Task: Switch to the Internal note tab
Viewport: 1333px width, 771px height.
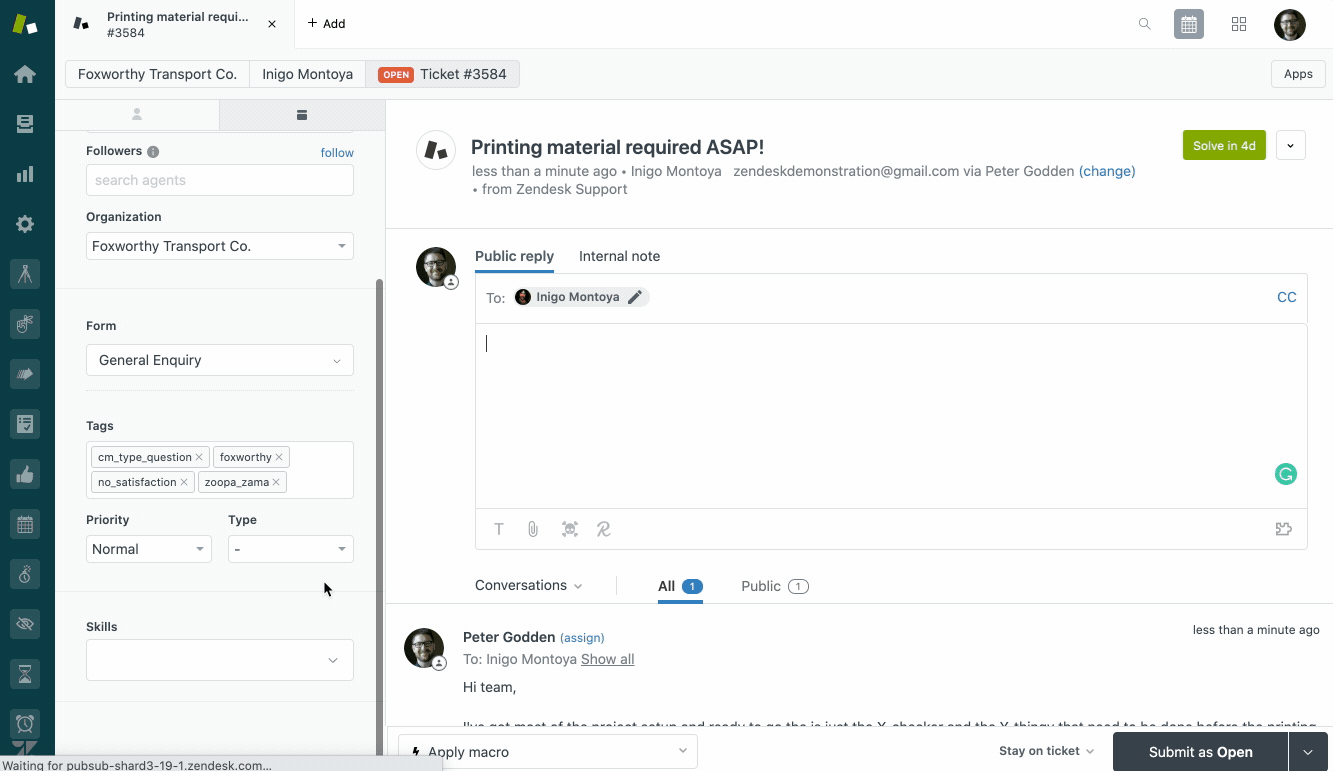Action: (619, 256)
